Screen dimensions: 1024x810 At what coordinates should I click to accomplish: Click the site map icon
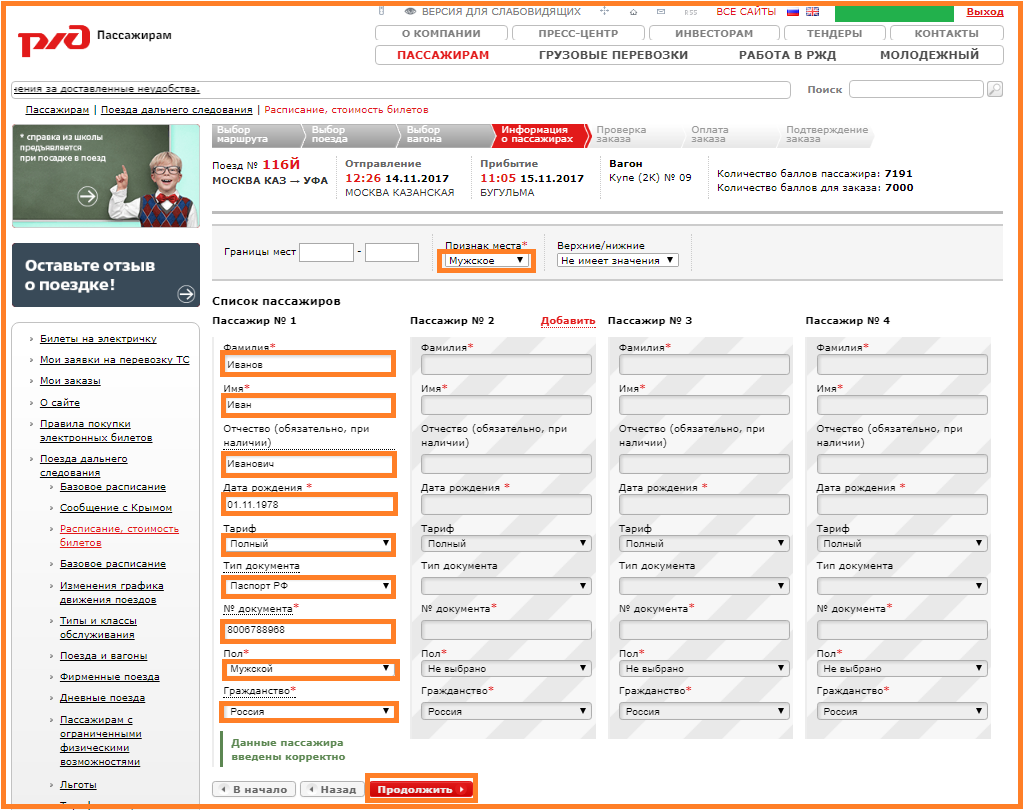point(604,12)
